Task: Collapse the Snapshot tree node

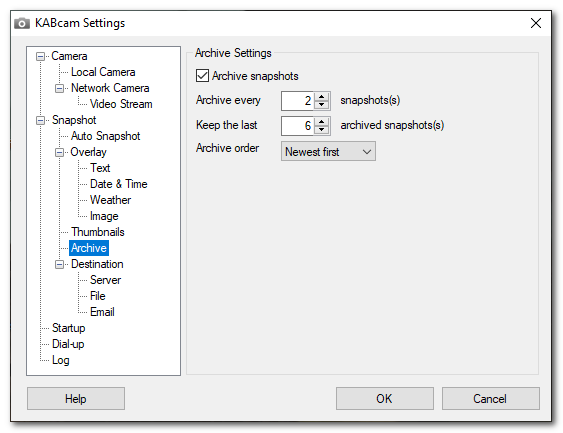Action: point(41,120)
